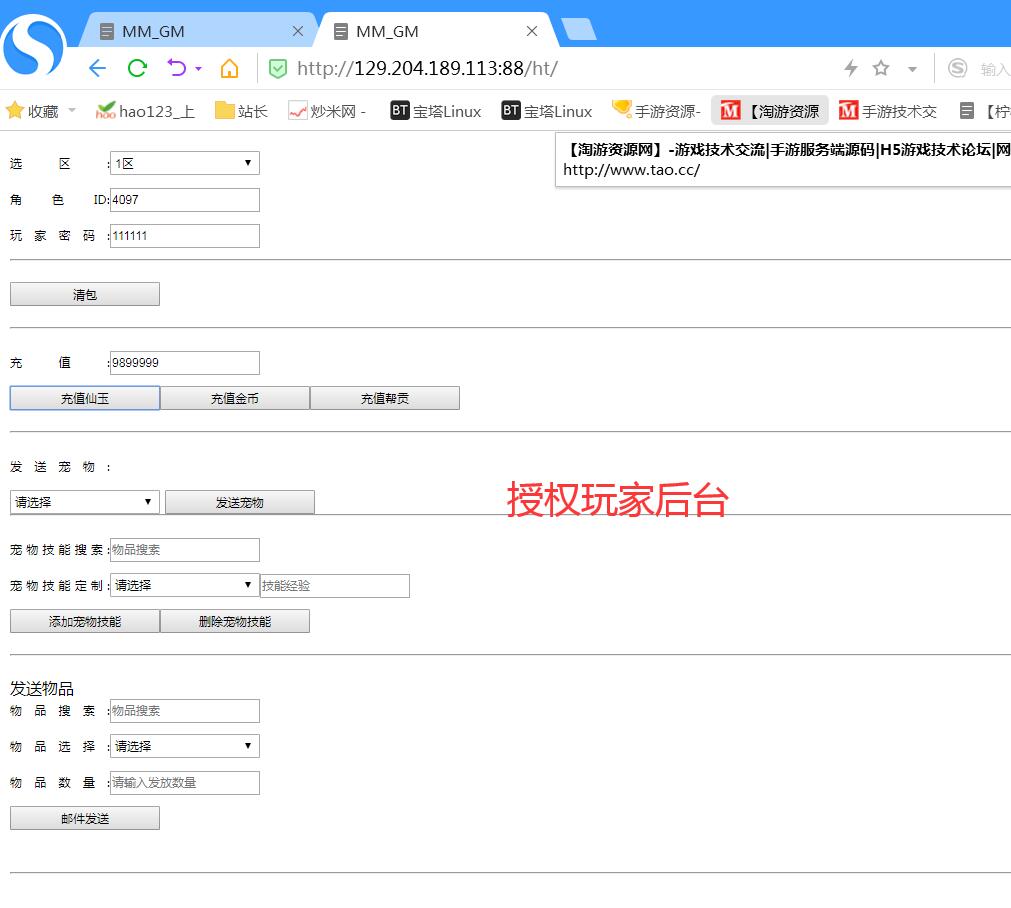Screen dimensions: 1011x908
Task: Click the star bookmark icon in address bar
Action: tap(881, 68)
